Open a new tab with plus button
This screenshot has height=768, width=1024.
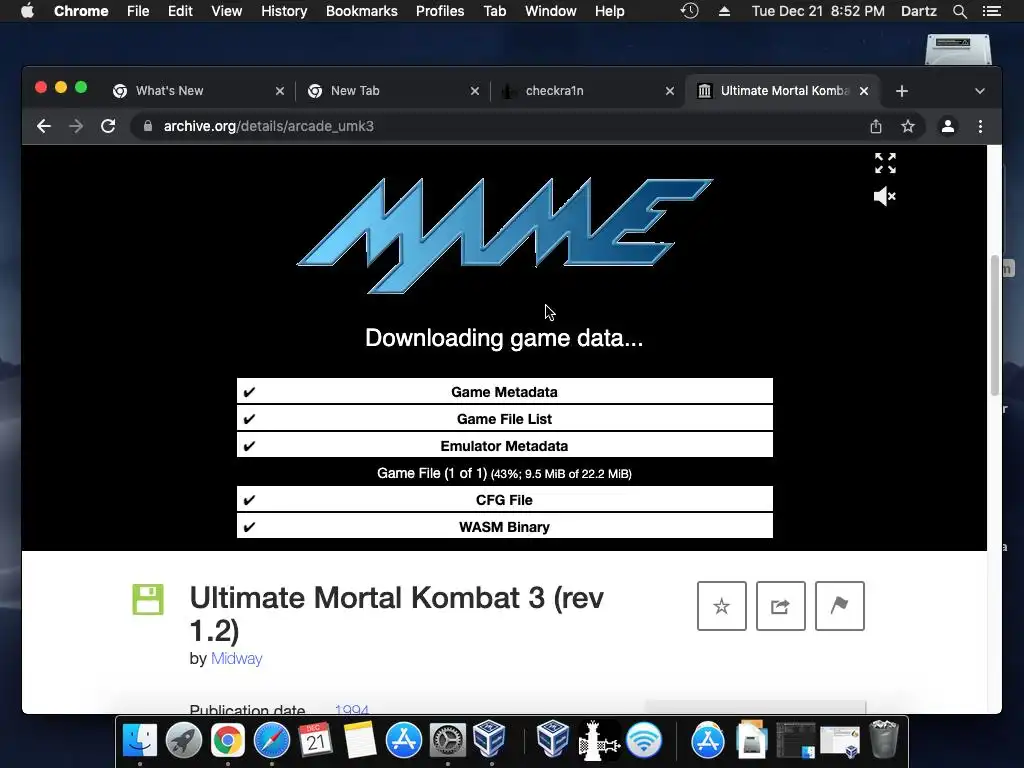pyautogui.click(x=902, y=91)
